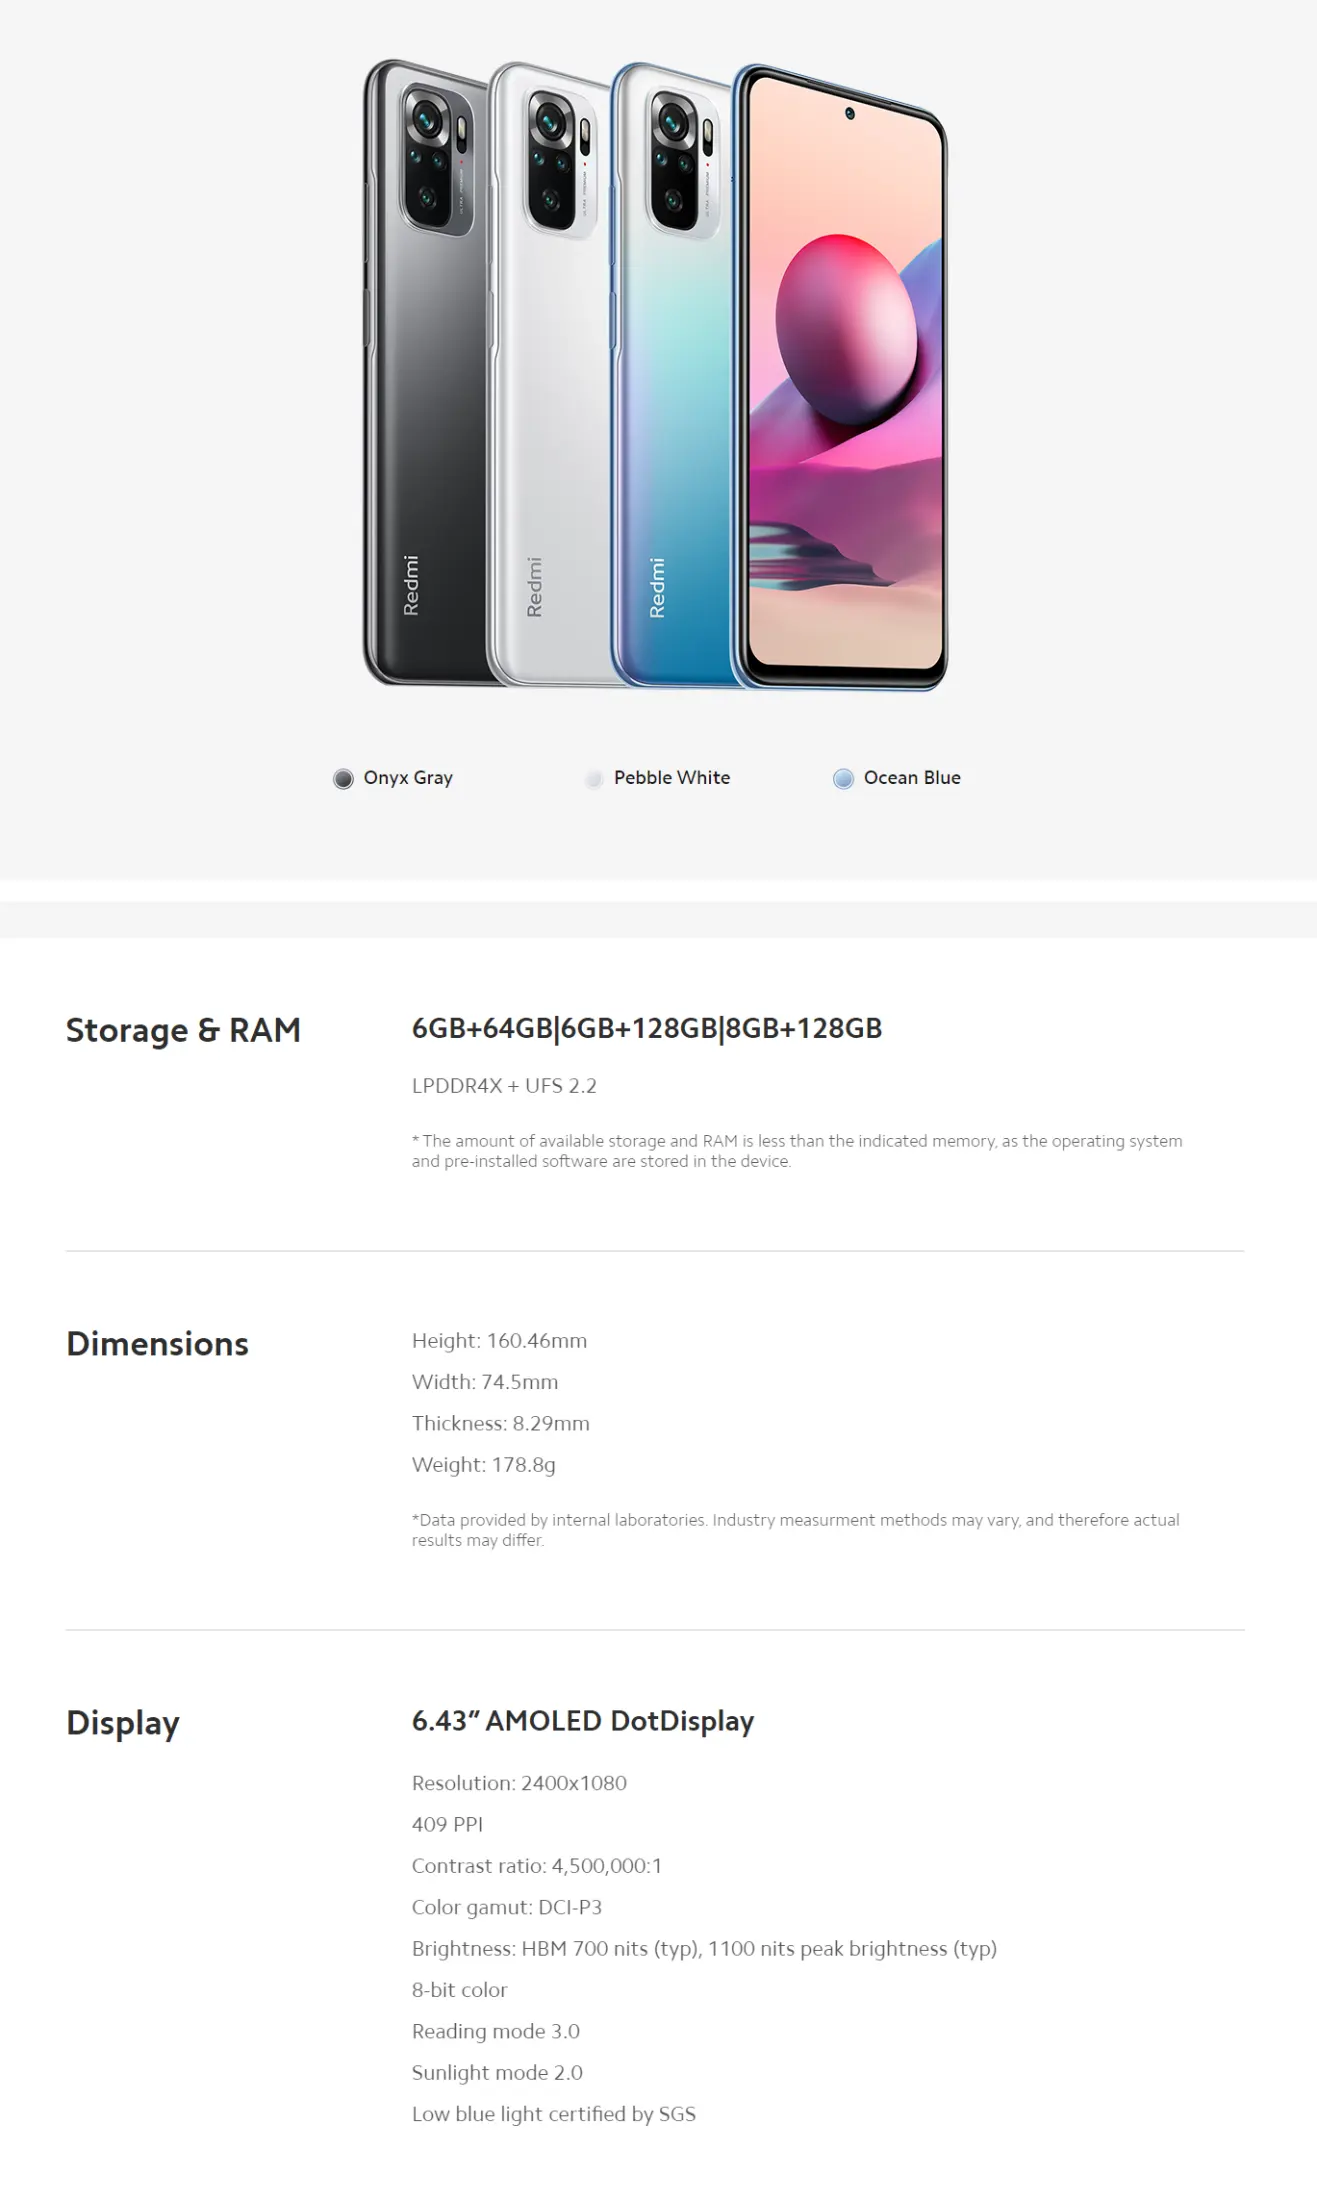Click the punch-hole front camera on the phone screen
Screen dimensions: 1317x2200
(x=850, y=114)
